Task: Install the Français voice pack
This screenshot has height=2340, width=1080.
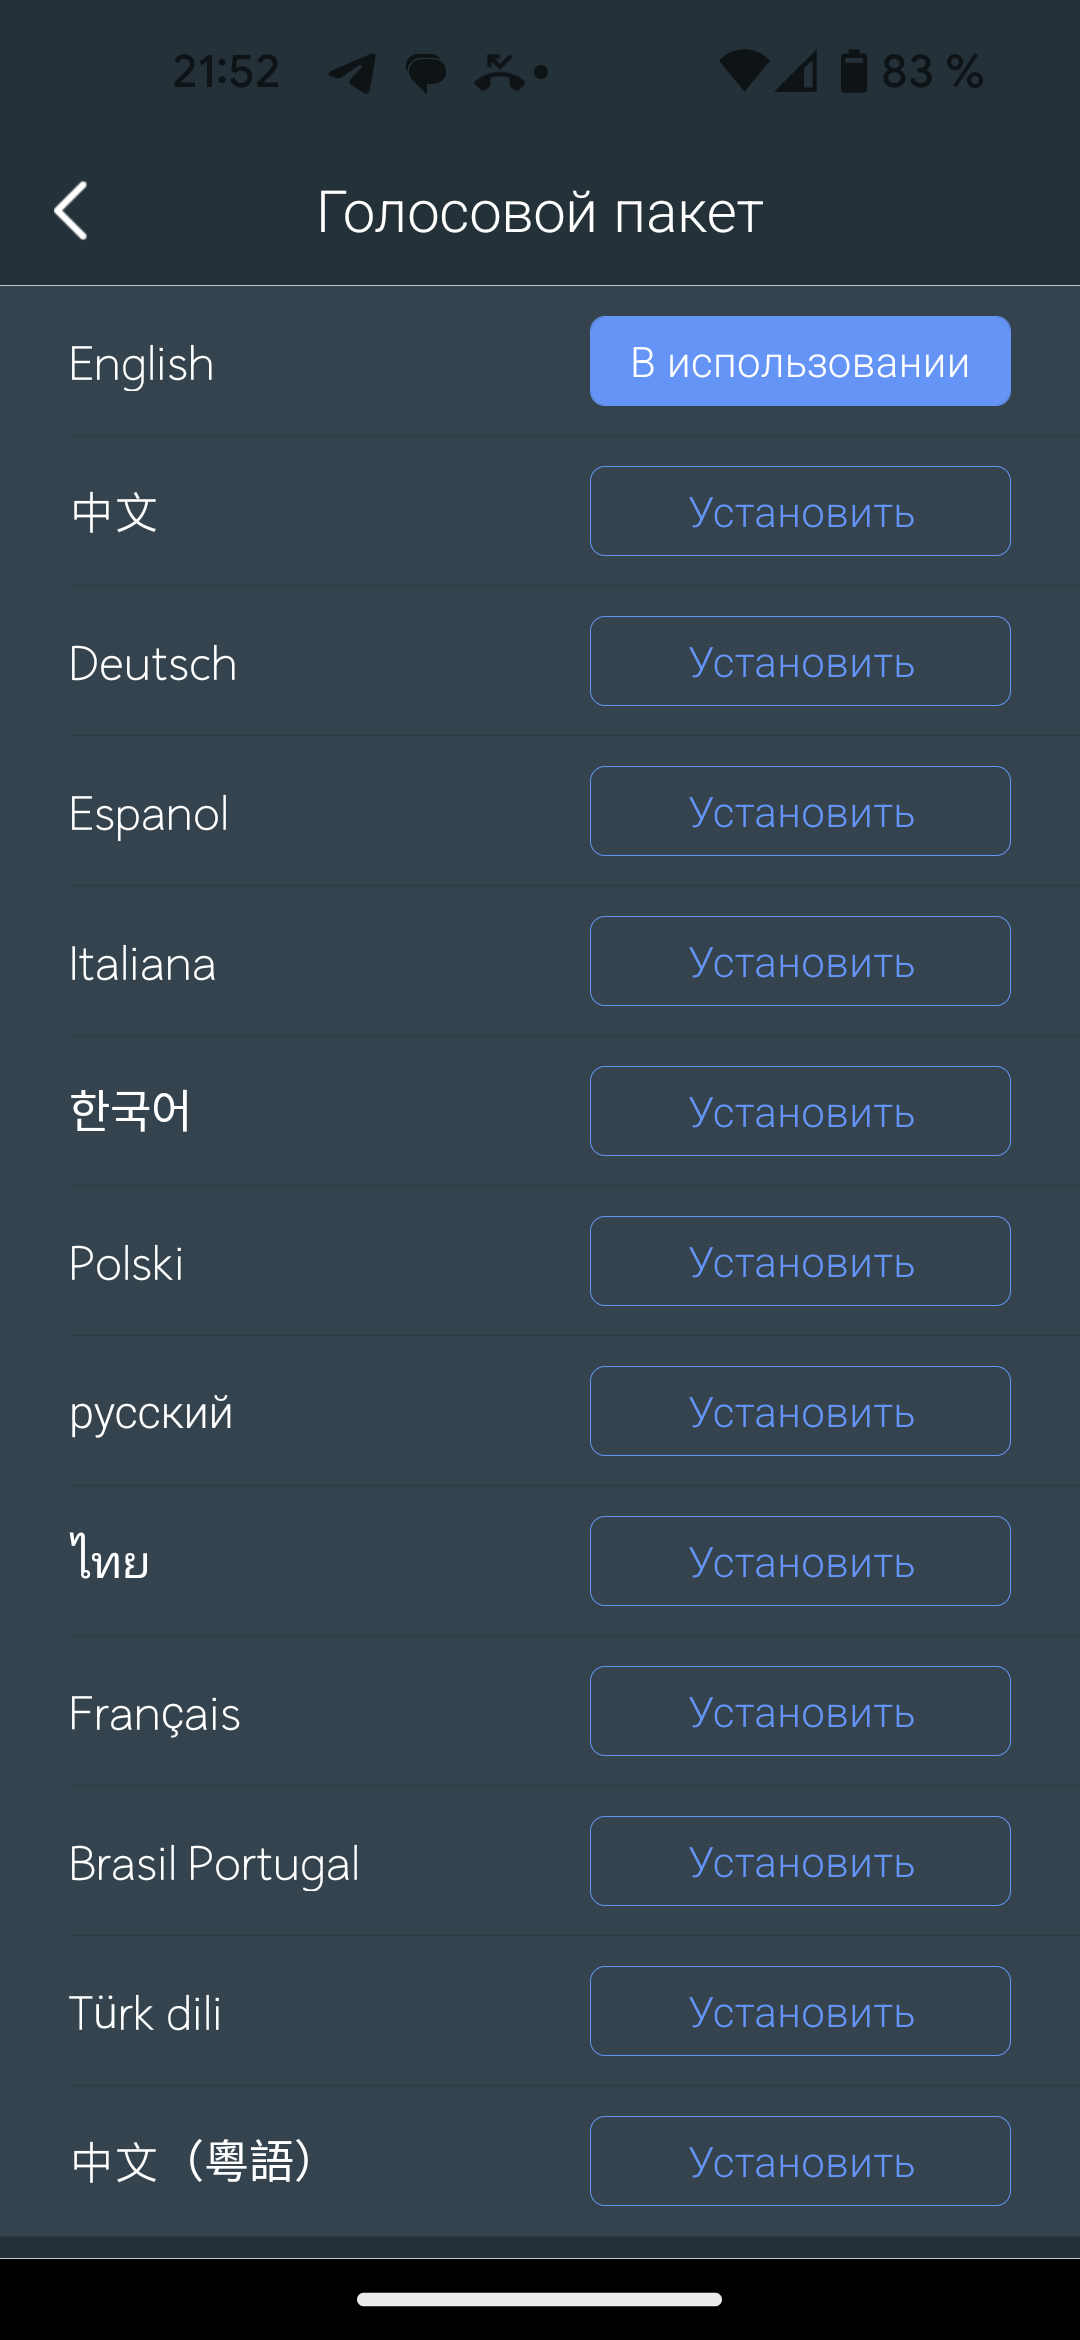Action: pos(800,1711)
